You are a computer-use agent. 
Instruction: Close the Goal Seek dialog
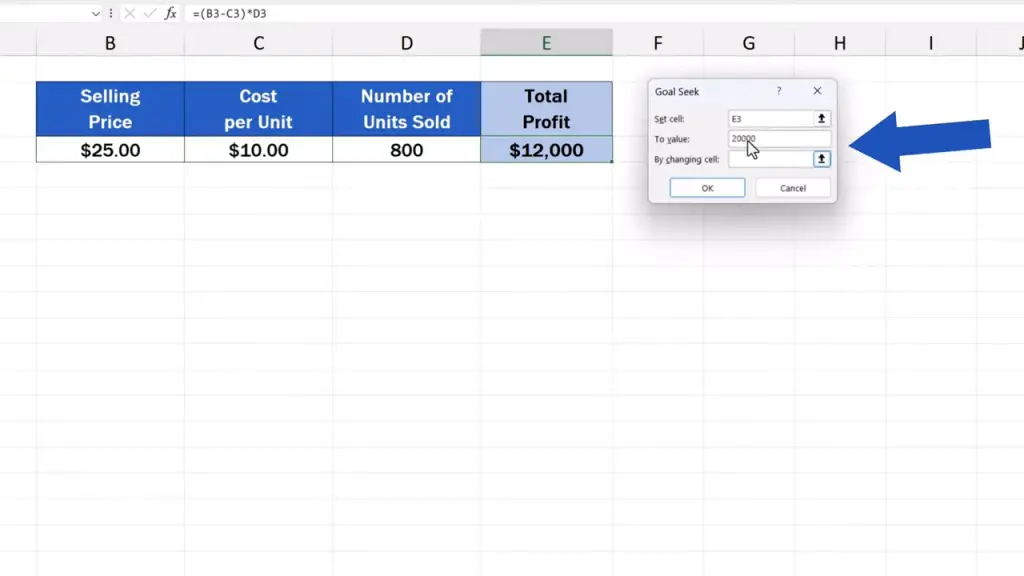[x=817, y=91]
